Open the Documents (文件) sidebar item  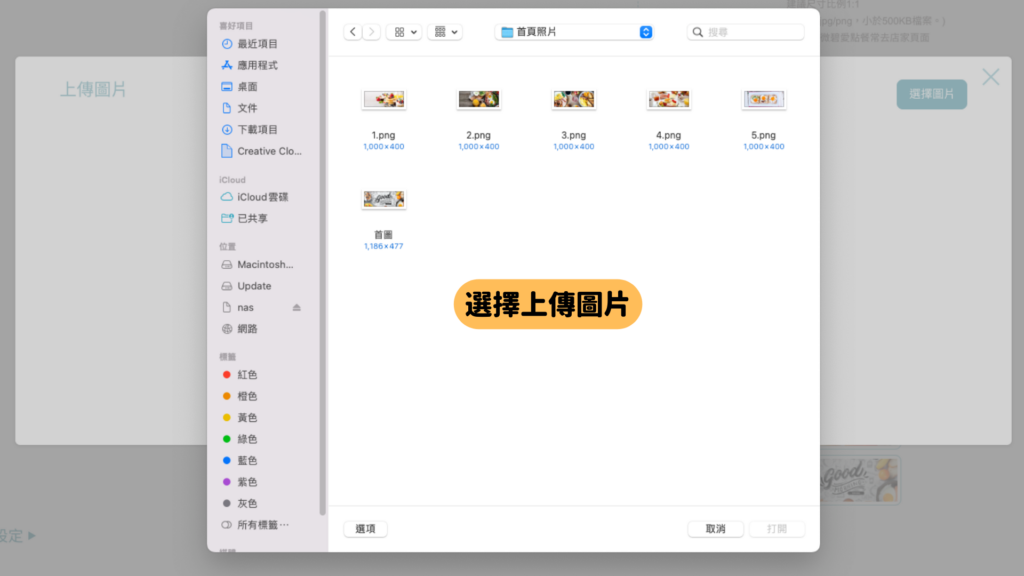[x=247, y=108]
